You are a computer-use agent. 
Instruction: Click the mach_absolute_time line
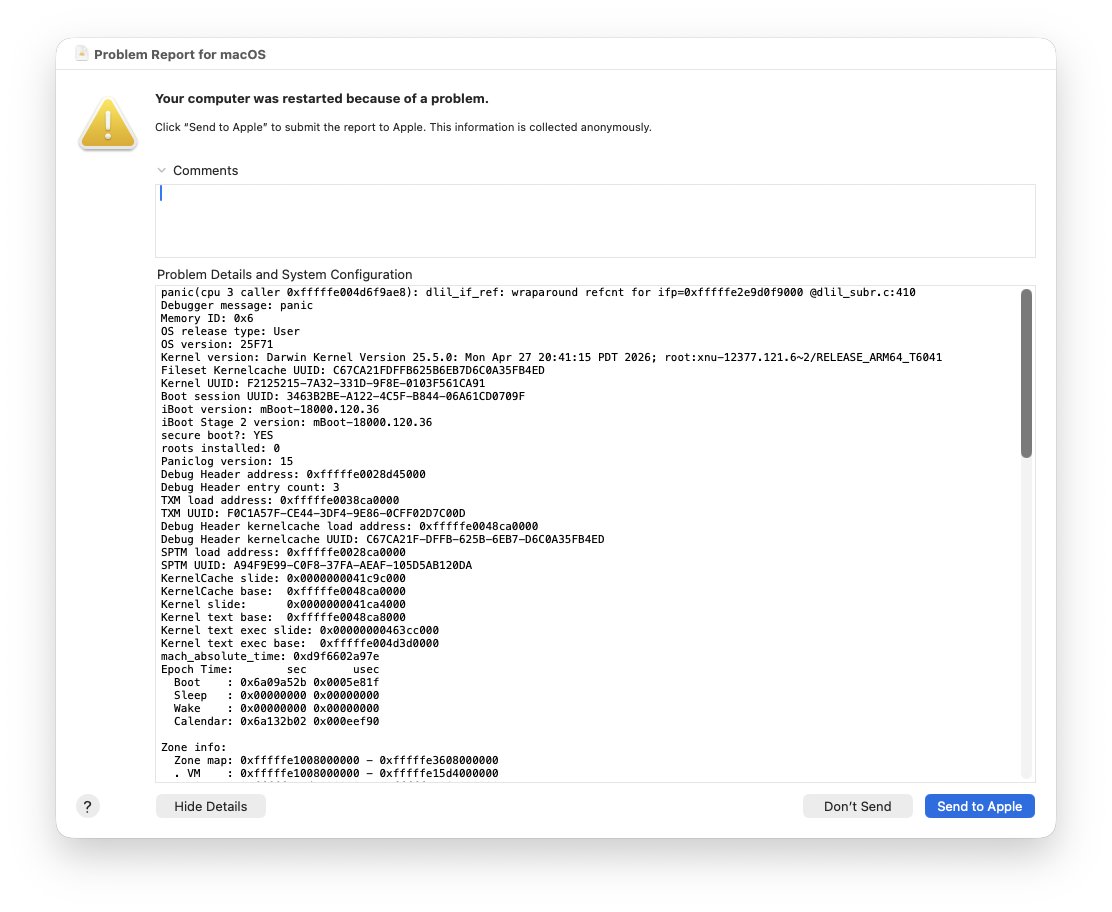[269, 656]
